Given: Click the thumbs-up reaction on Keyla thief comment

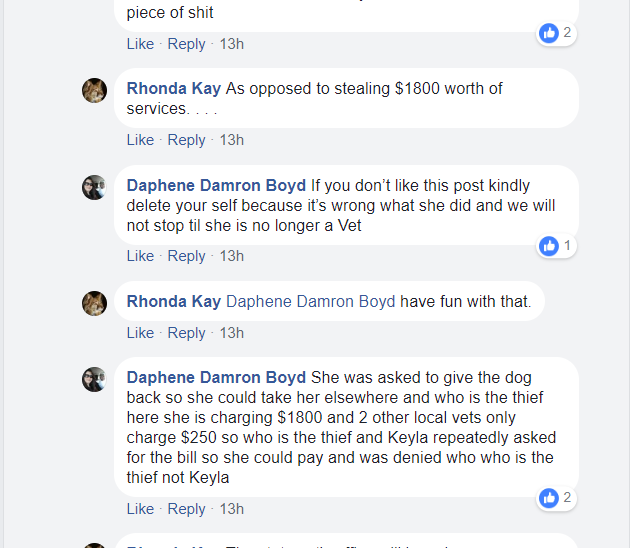Looking at the screenshot, I should coord(549,498).
